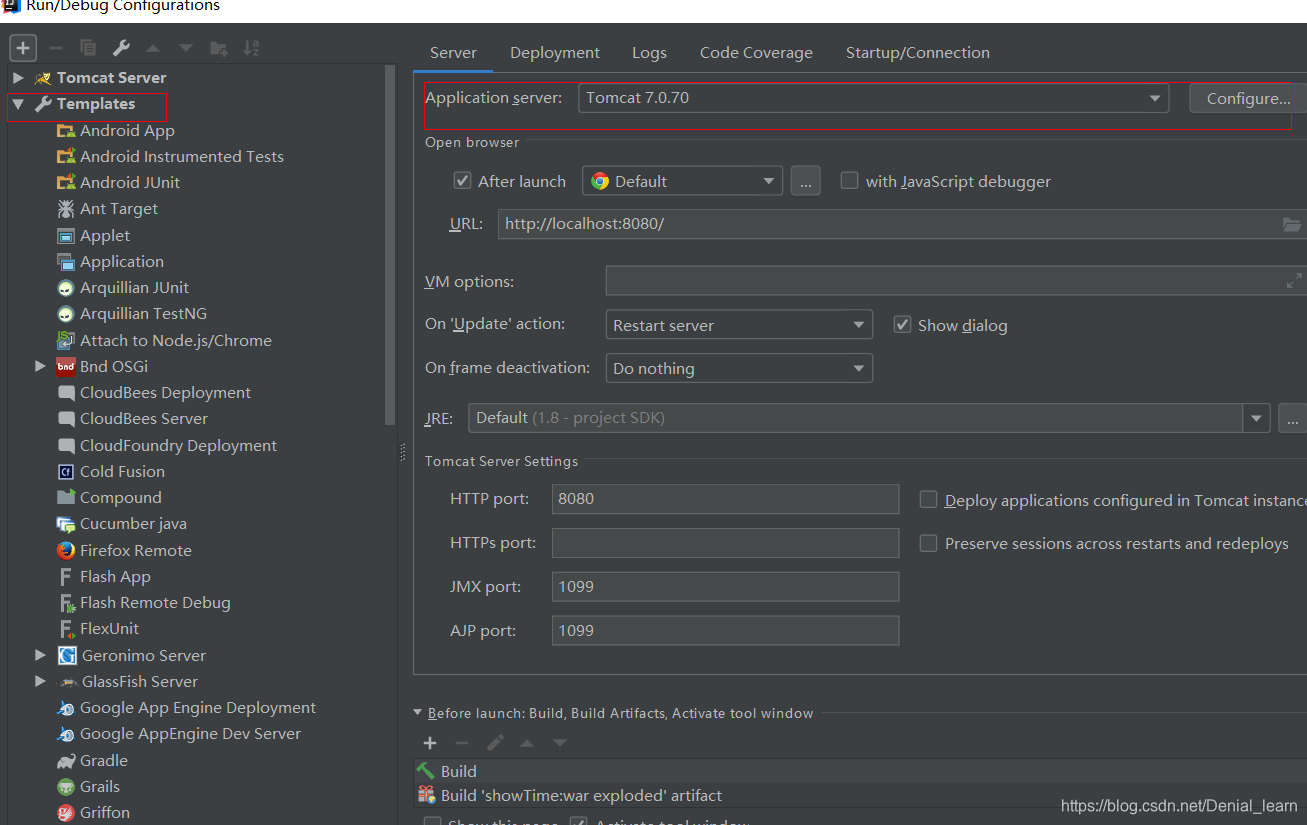Expand the Tomcat Server tree node
Image resolution: width=1307 pixels, height=825 pixels.
(18, 77)
